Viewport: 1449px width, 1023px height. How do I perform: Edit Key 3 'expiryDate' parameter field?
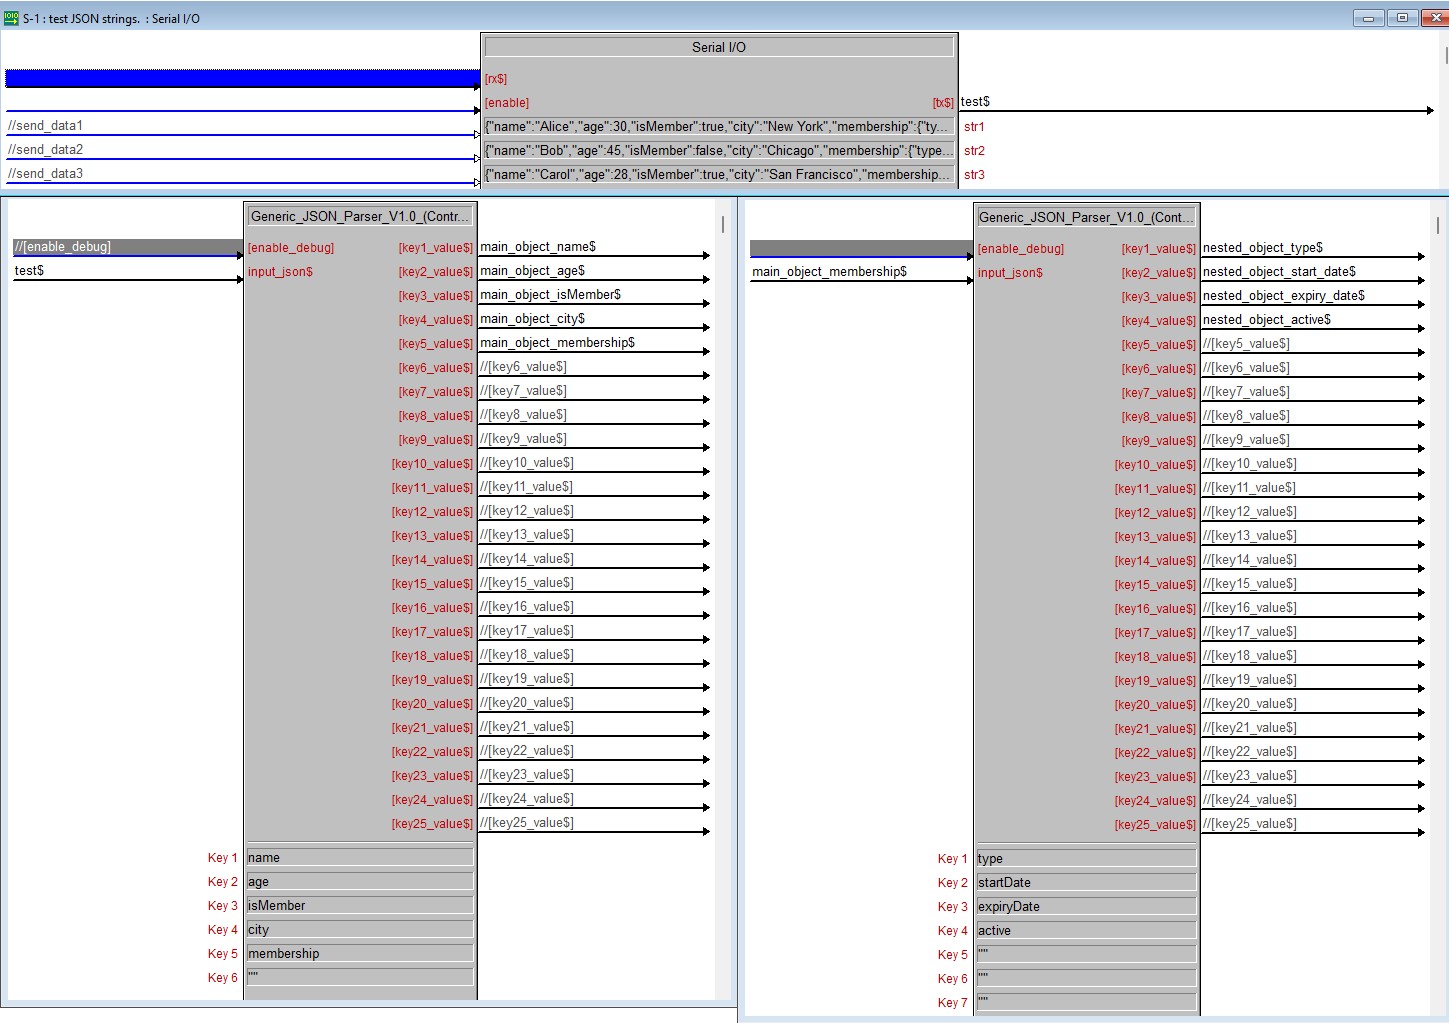coord(1087,907)
